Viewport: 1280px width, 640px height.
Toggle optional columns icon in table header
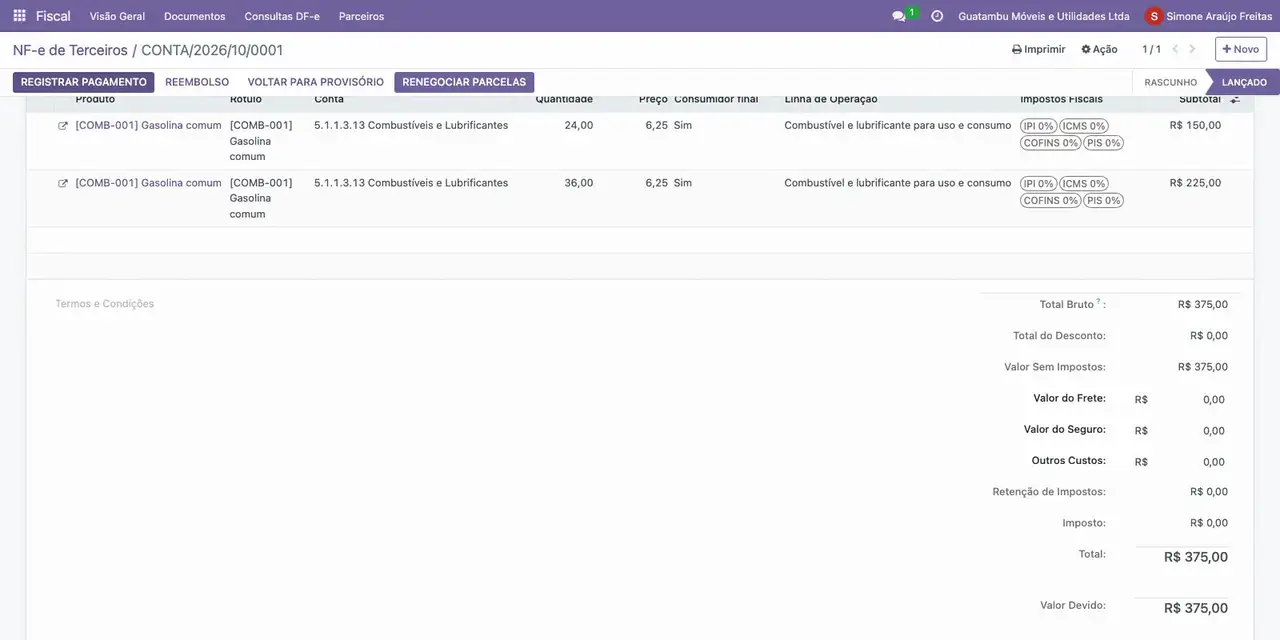point(1235,99)
